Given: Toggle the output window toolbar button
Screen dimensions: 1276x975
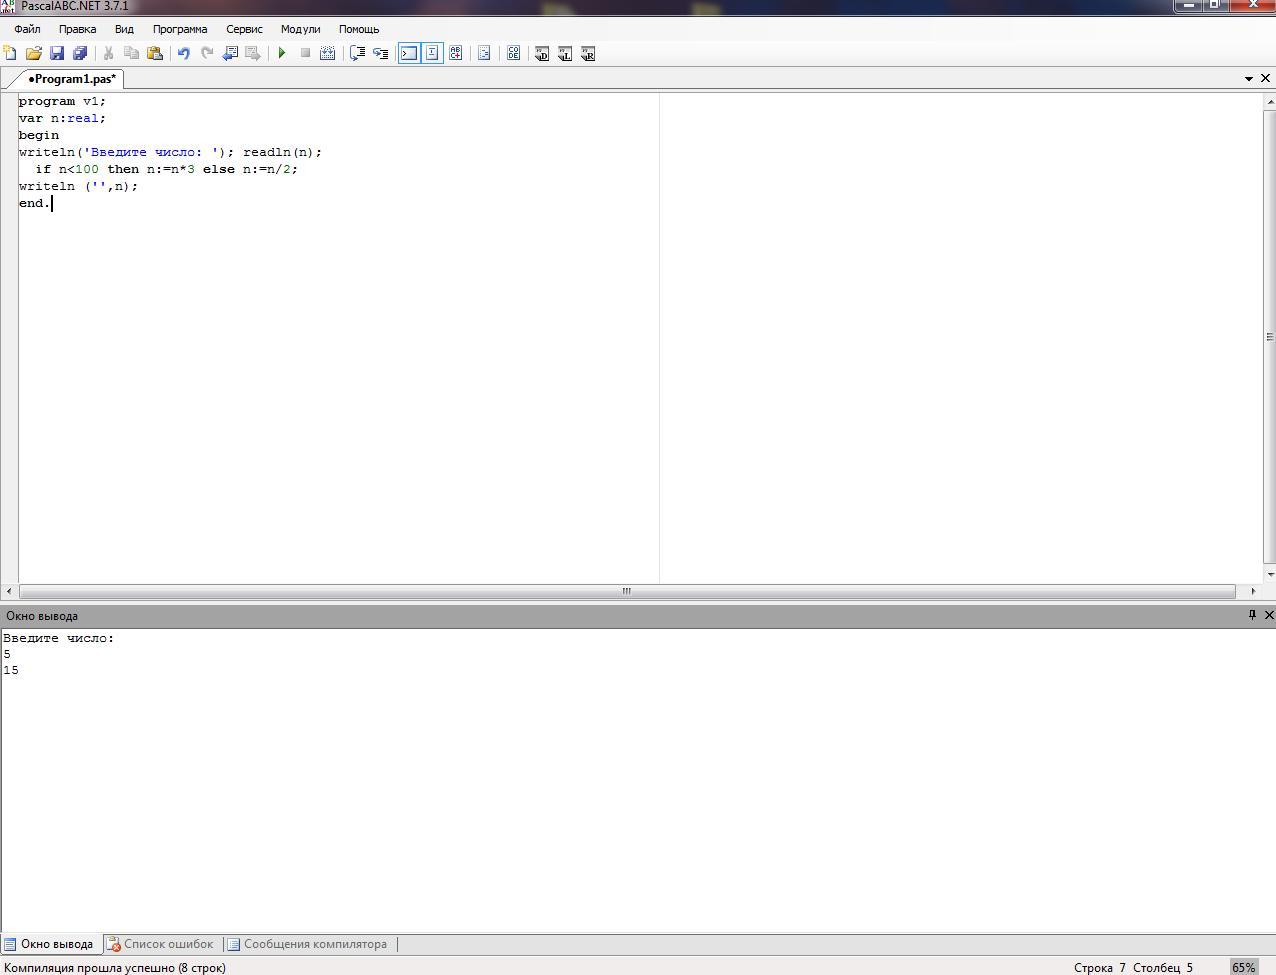Looking at the screenshot, I should 409,53.
